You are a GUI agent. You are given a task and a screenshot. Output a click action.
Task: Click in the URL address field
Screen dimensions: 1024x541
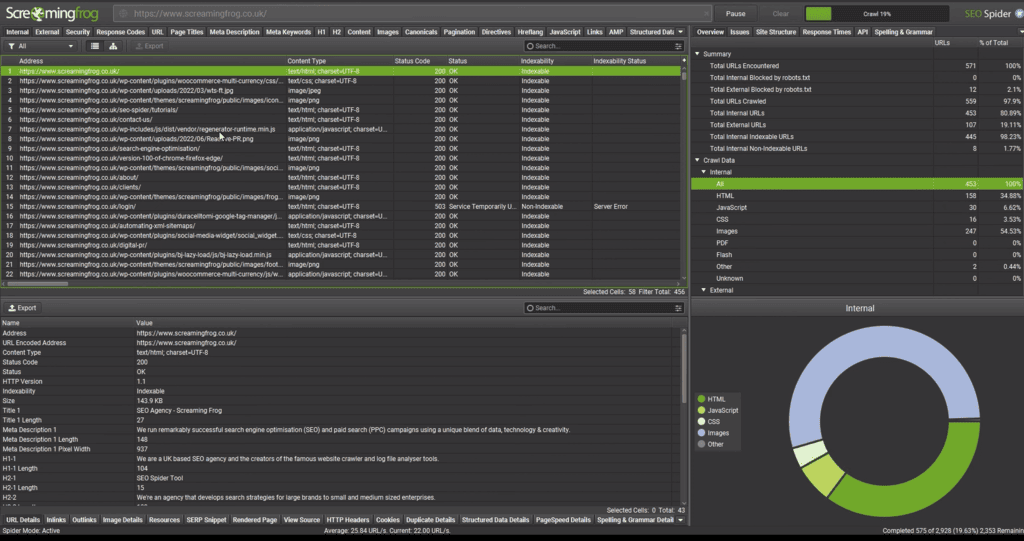tap(411, 13)
